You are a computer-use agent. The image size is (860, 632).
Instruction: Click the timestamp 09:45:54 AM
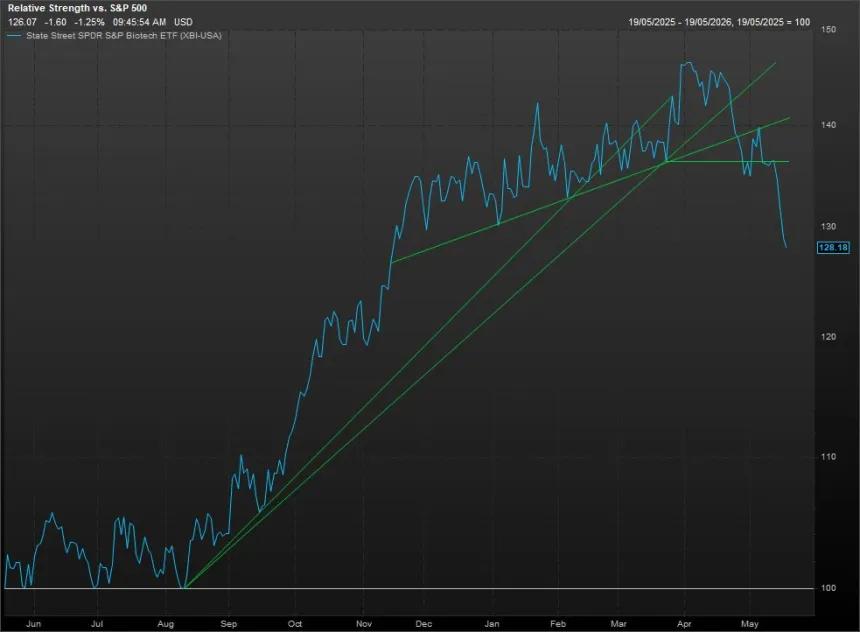(139, 22)
